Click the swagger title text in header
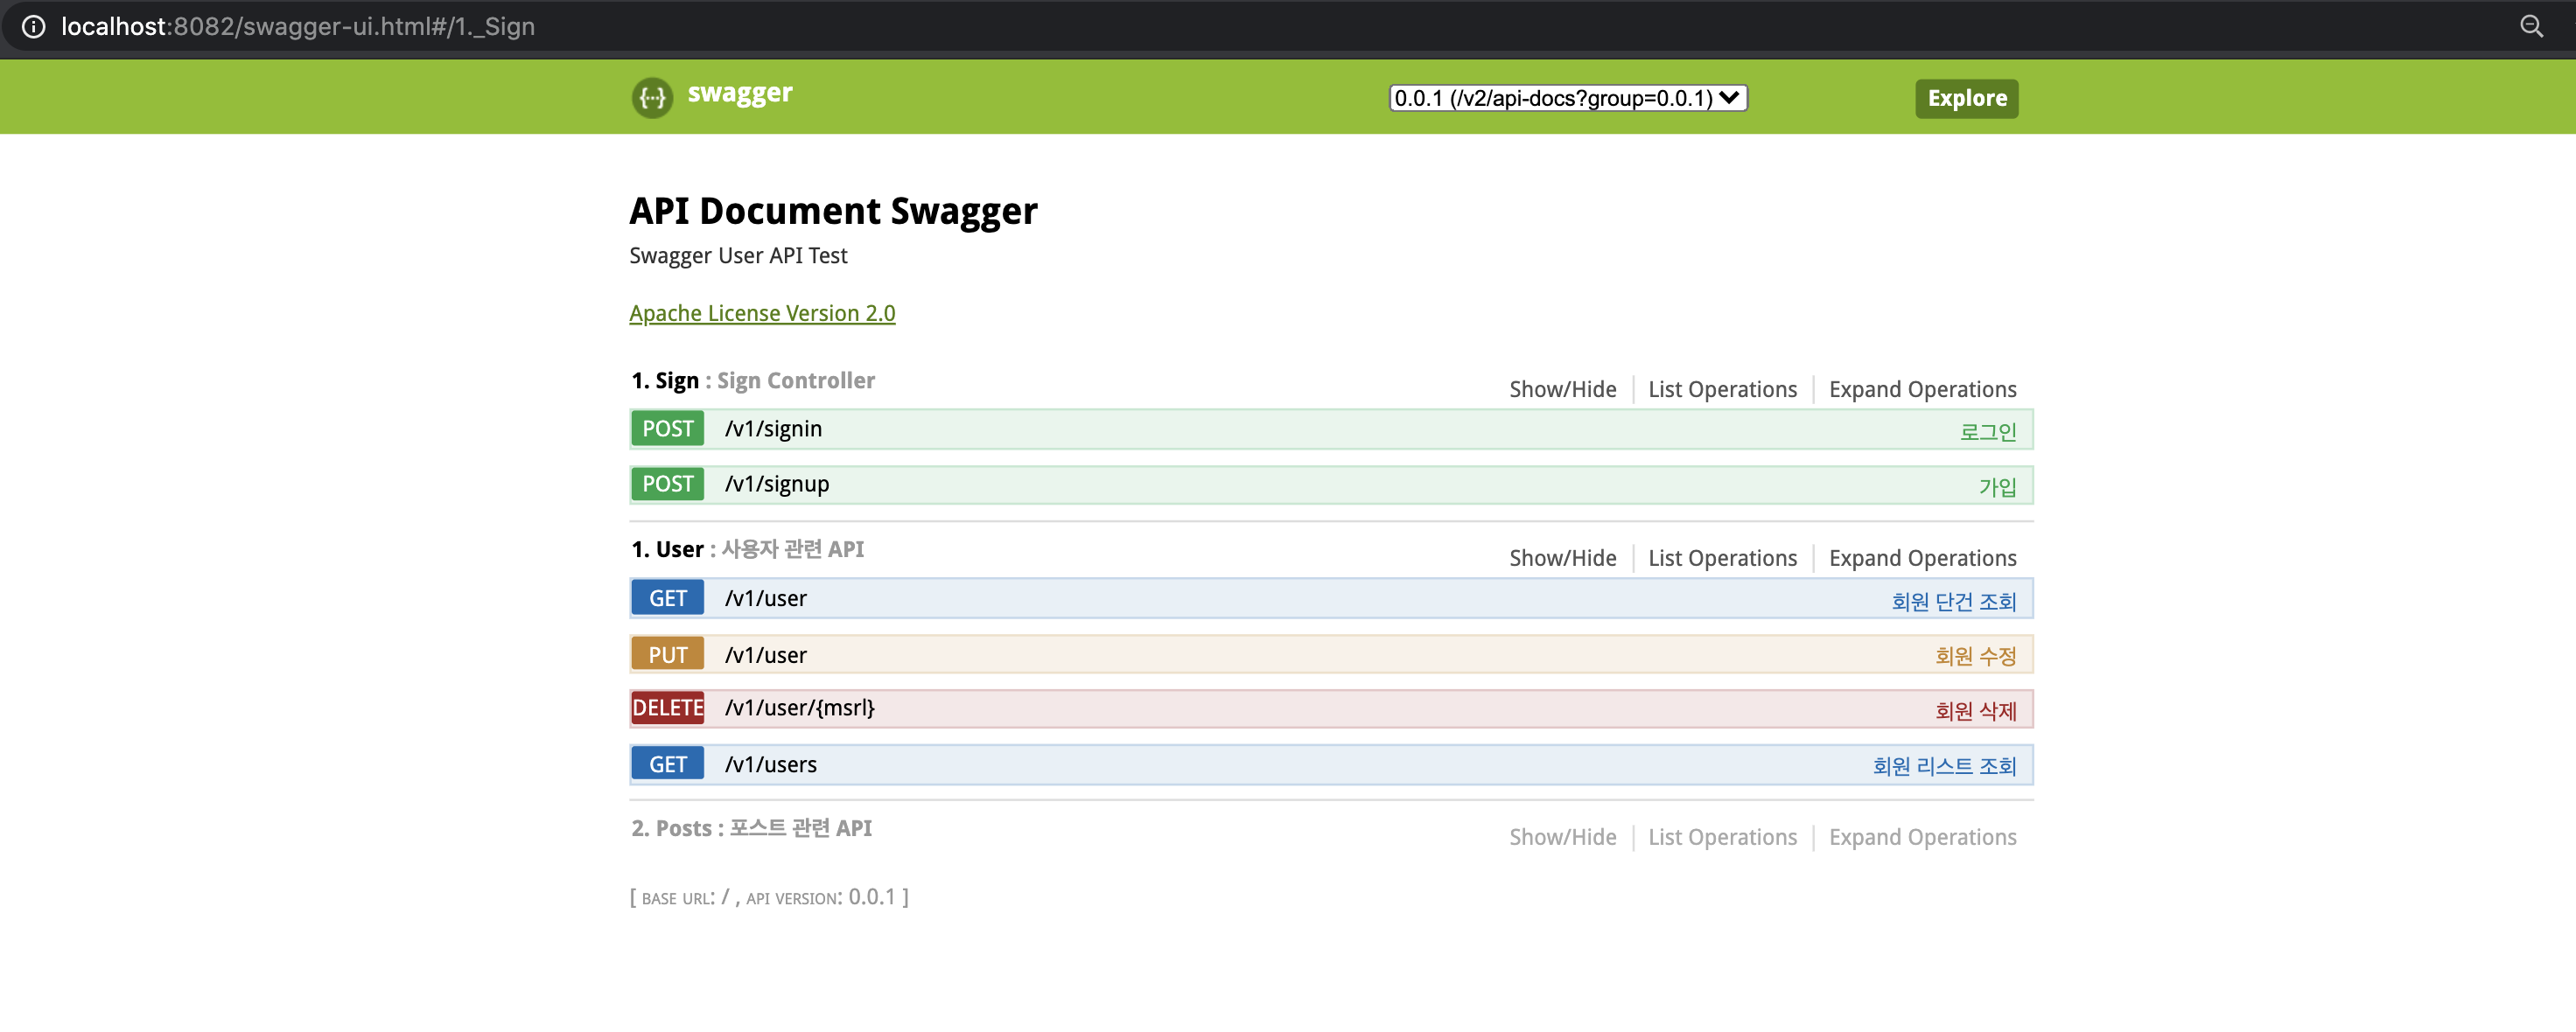The height and width of the screenshot is (1032, 2576). 740,93
